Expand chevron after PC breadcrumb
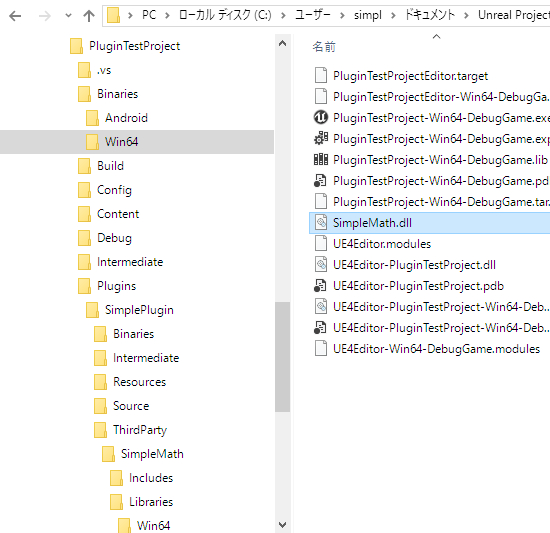 coord(167,15)
